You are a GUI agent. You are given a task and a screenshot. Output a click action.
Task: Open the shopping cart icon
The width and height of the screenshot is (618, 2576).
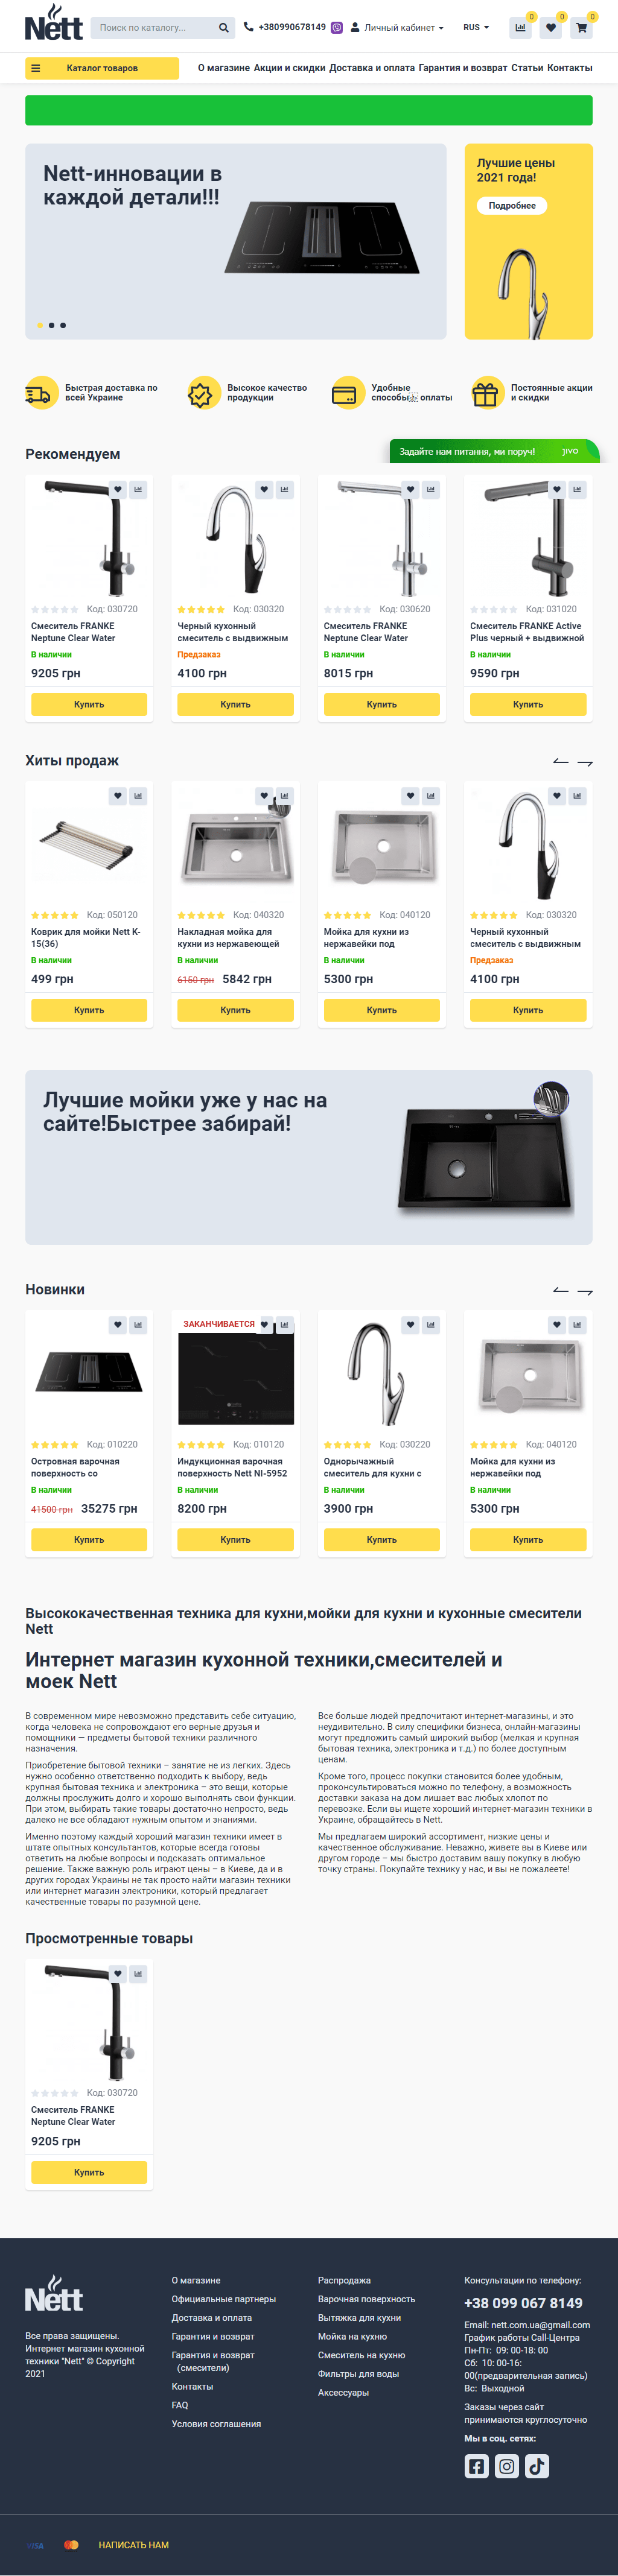581,28
